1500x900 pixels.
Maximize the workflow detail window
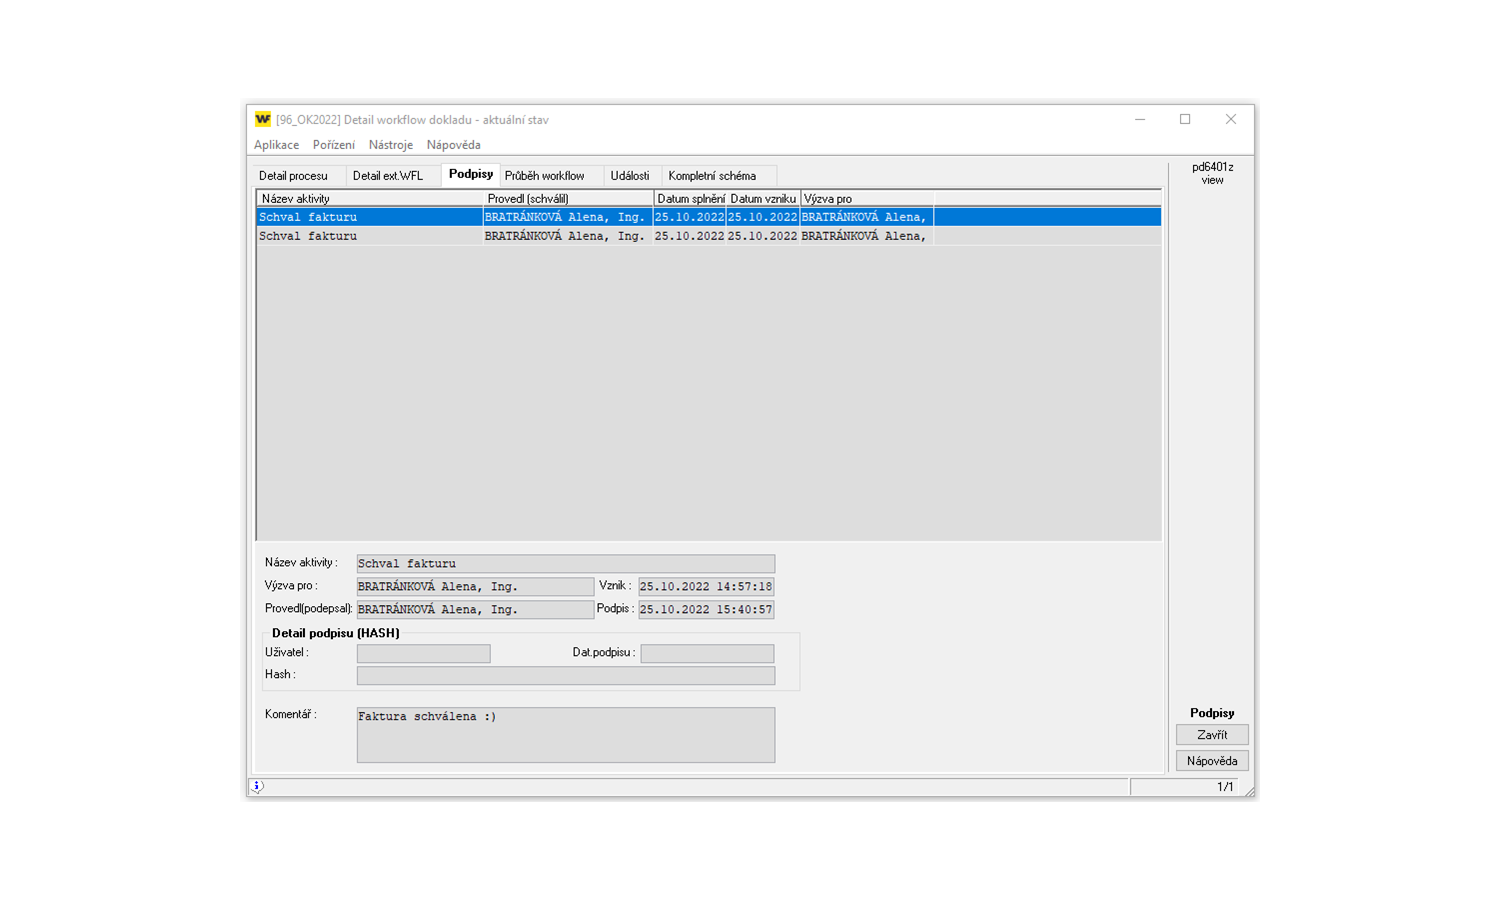pos(1185,119)
